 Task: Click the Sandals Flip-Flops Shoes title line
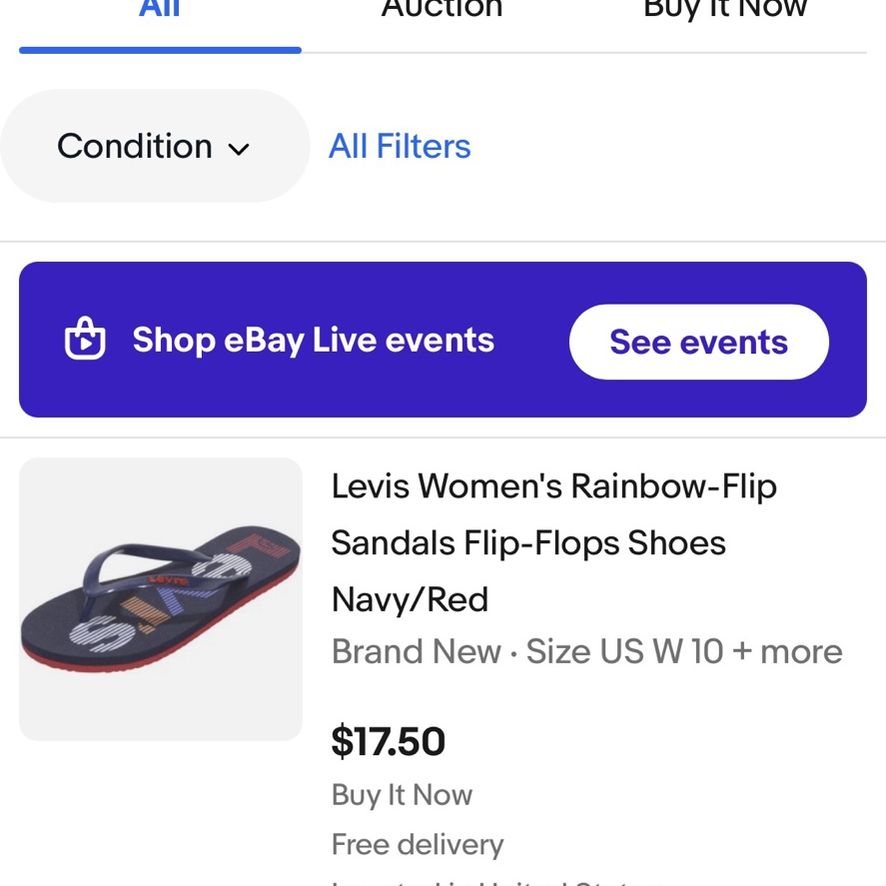529,543
